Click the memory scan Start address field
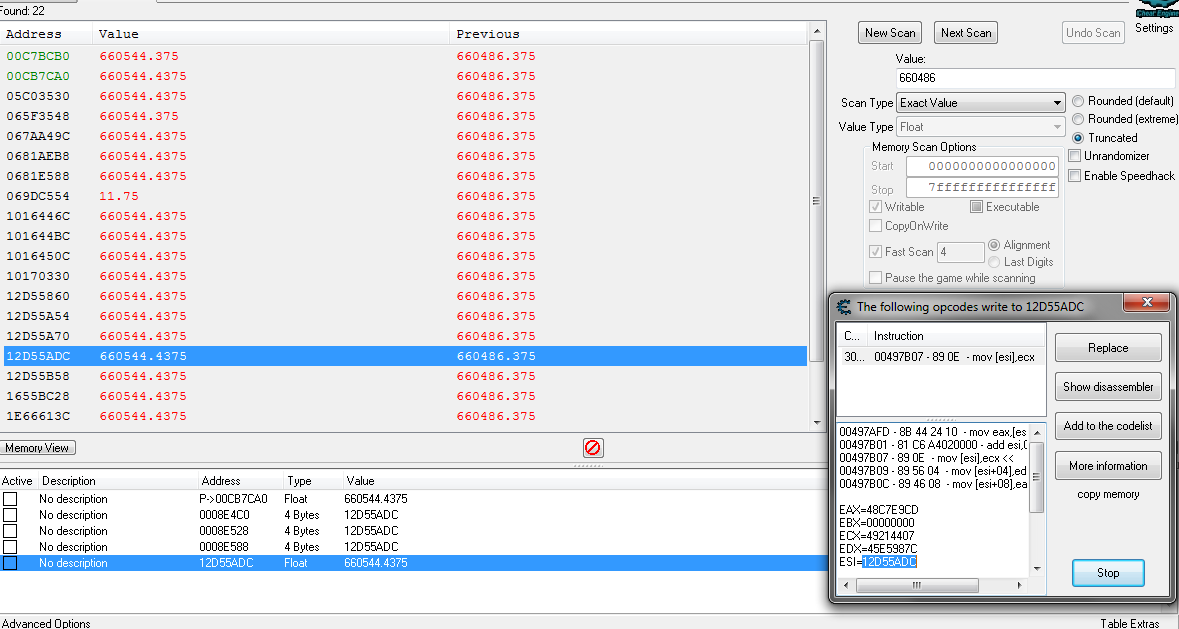The image size is (1179, 629). click(x=982, y=166)
